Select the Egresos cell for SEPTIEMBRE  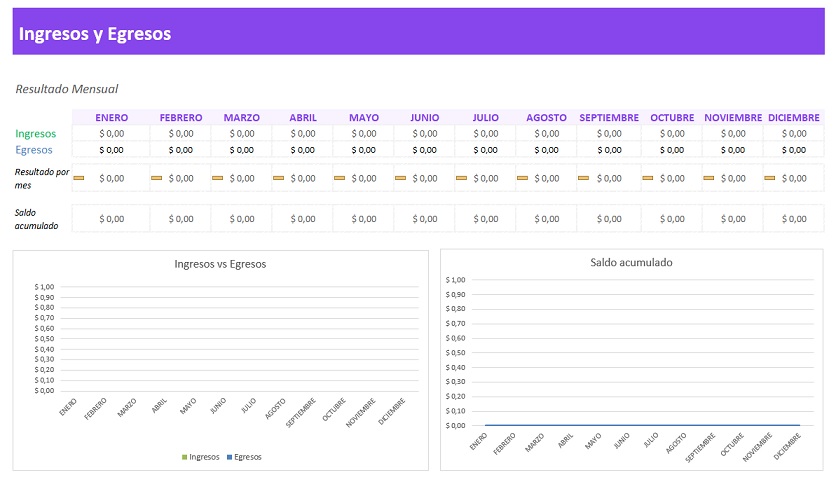pos(609,150)
